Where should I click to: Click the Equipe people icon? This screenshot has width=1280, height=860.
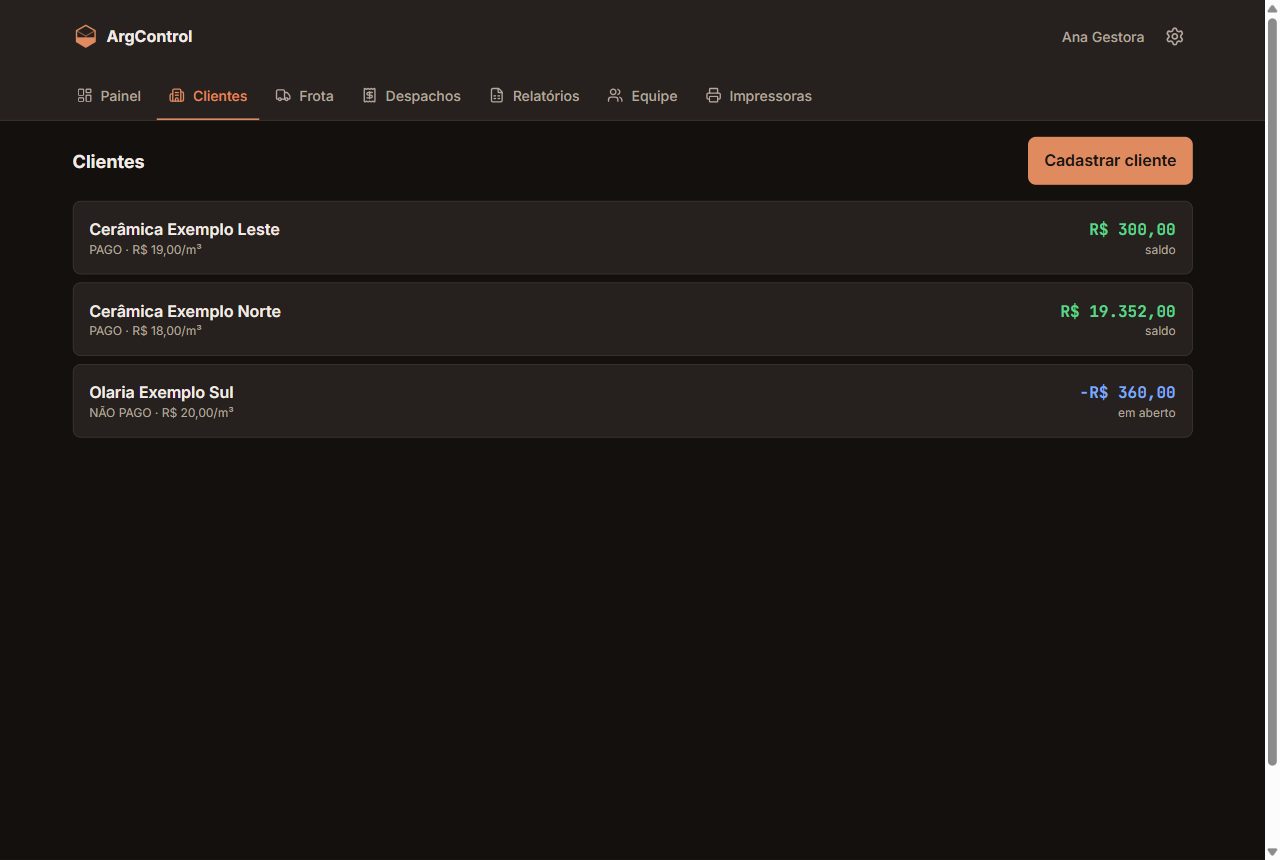(x=615, y=96)
